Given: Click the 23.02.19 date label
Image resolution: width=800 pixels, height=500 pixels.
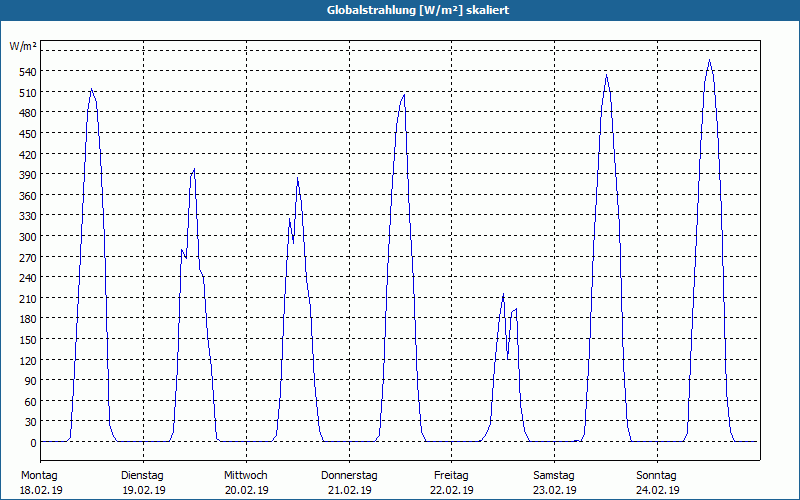Looking at the screenshot, I should point(555,490).
